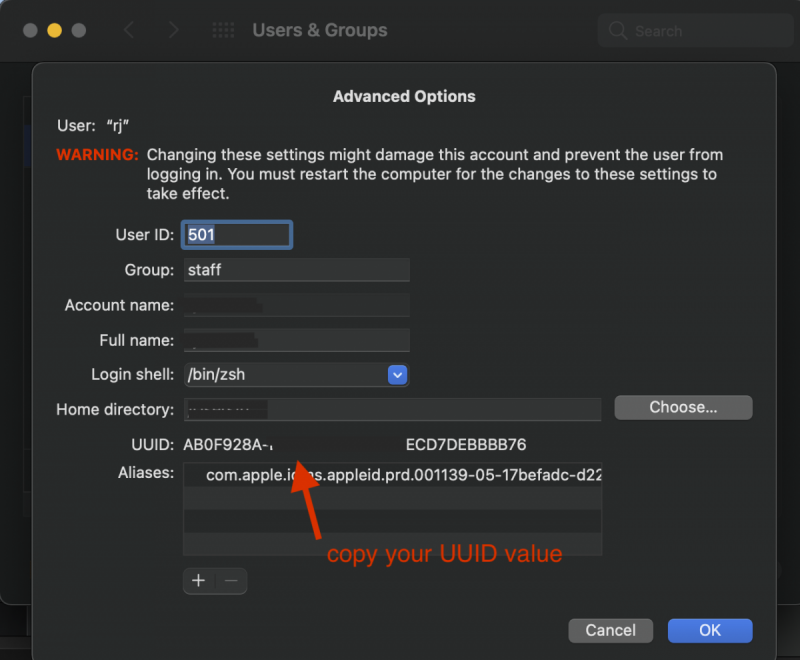Remove alias with minus button
The height and width of the screenshot is (660, 800).
(230, 581)
